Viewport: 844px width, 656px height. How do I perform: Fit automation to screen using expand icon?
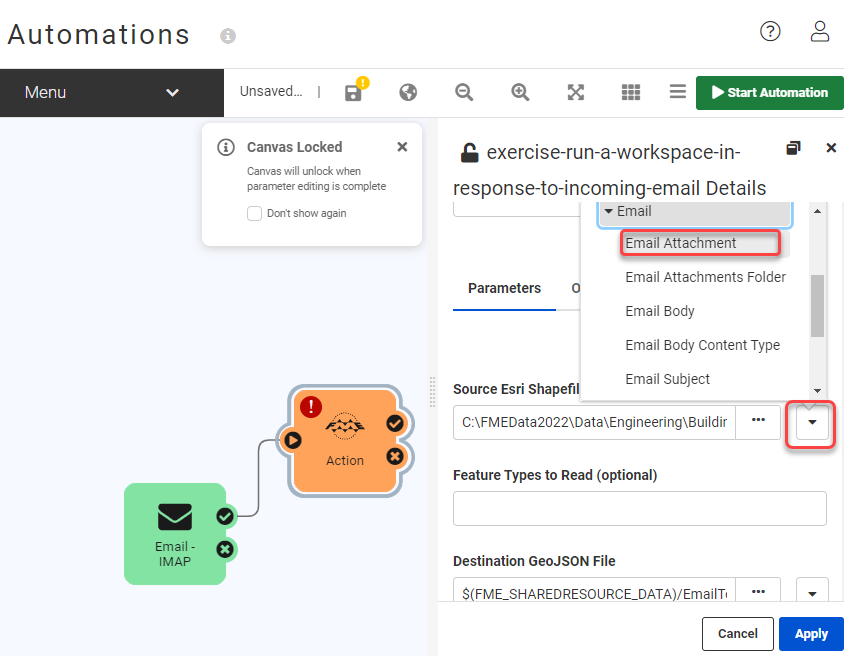(x=575, y=92)
